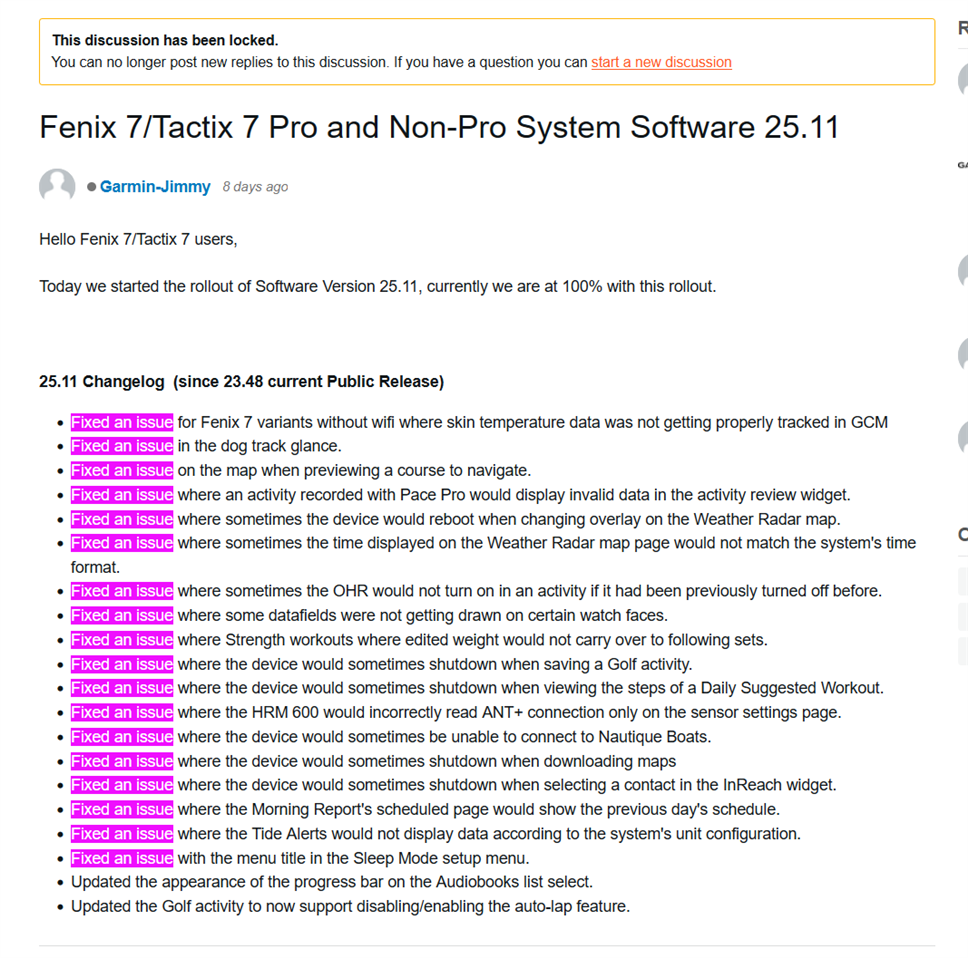Viewport: 968px width, 958px height.
Task: Click highlighted 'Fixed an issue' for HRM 600
Action: coord(122,713)
